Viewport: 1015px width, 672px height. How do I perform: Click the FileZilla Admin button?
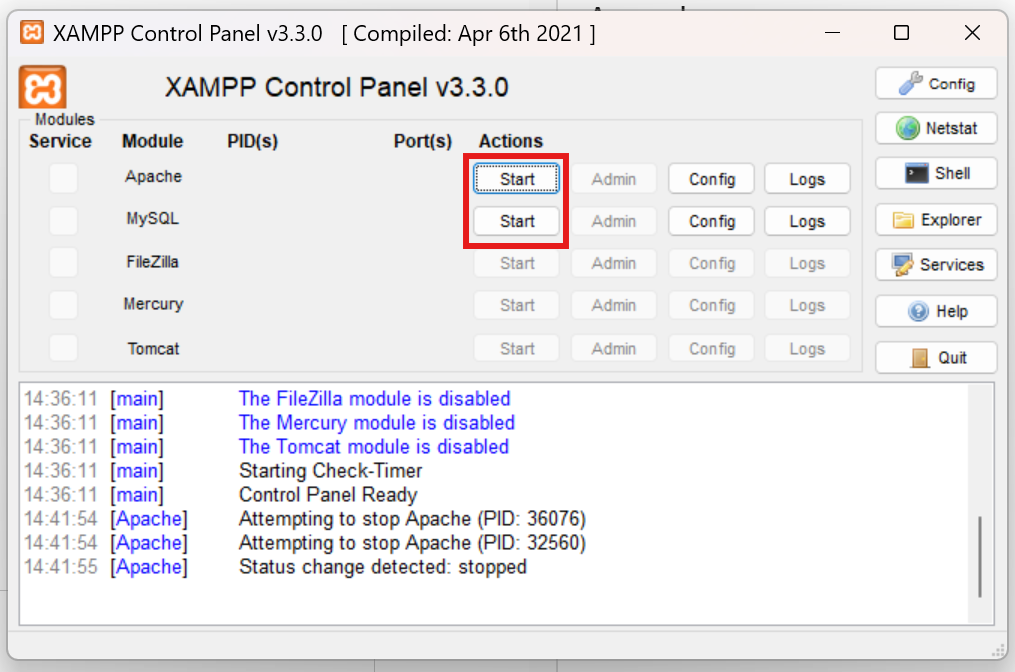(614, 263)
